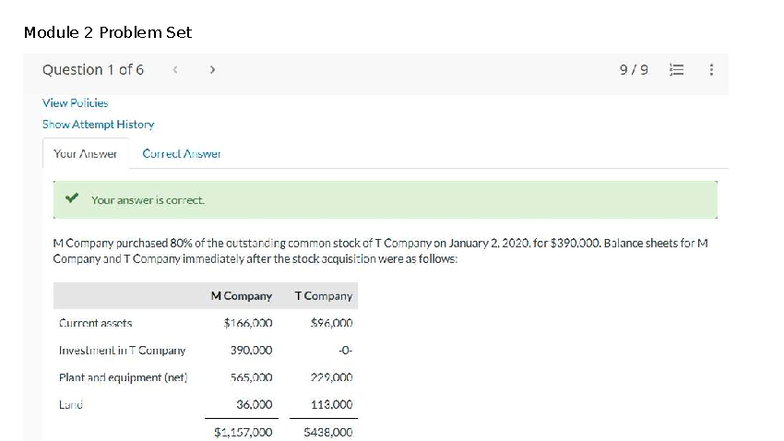The width and height of the screenshot is (784, 441).
Task: Select the T Company column header
Action: (323, 296)
